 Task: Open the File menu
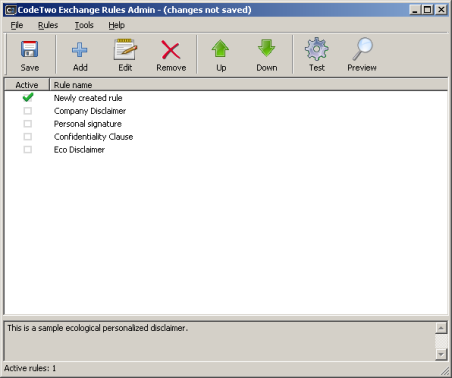pos(17,25)
